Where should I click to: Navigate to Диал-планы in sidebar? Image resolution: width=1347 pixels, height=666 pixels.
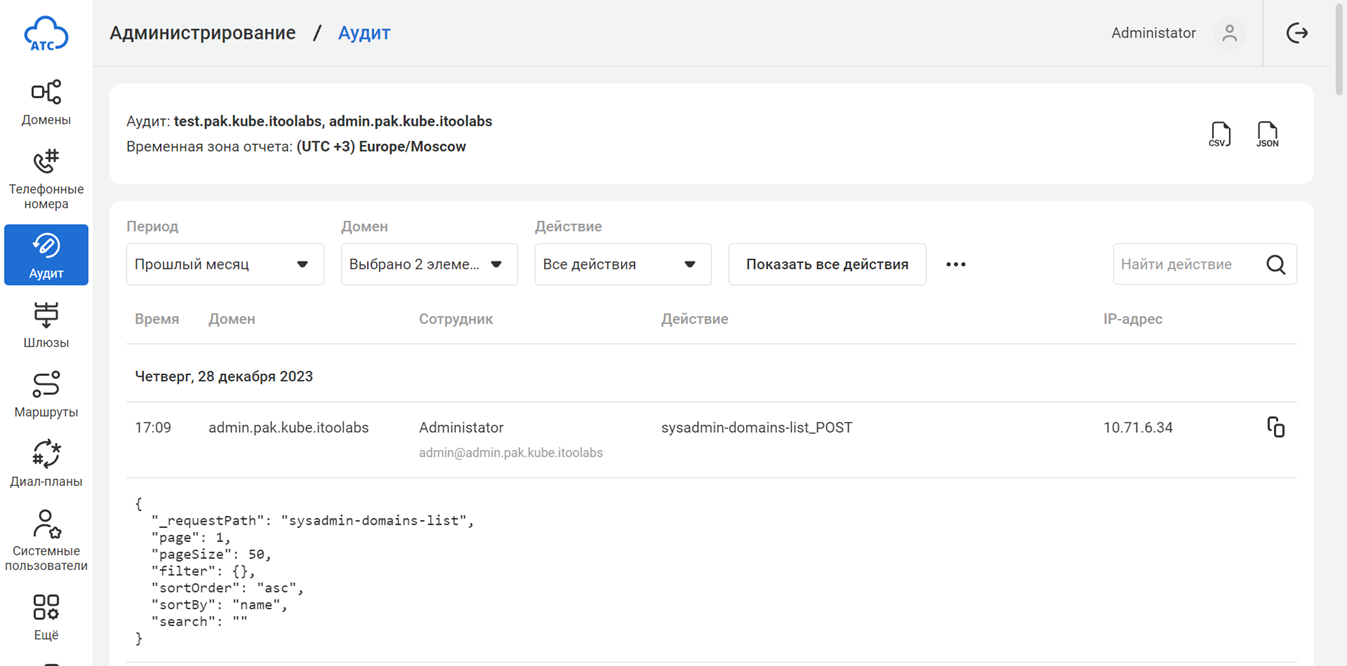[46, 464]
